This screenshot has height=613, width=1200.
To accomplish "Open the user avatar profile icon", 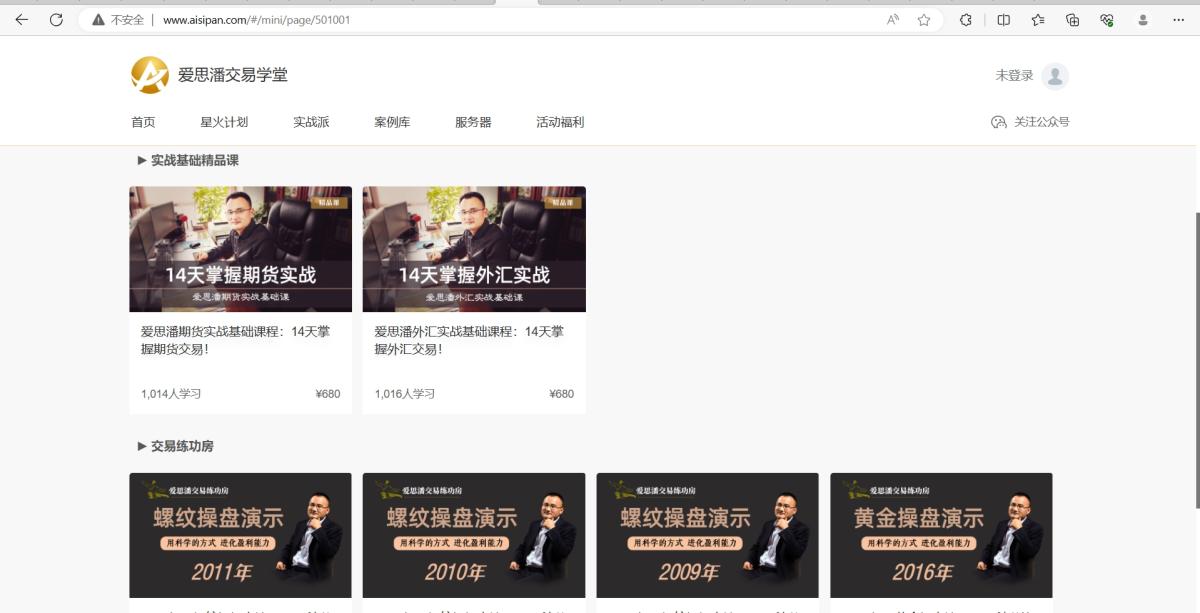I will [1057, 76].
